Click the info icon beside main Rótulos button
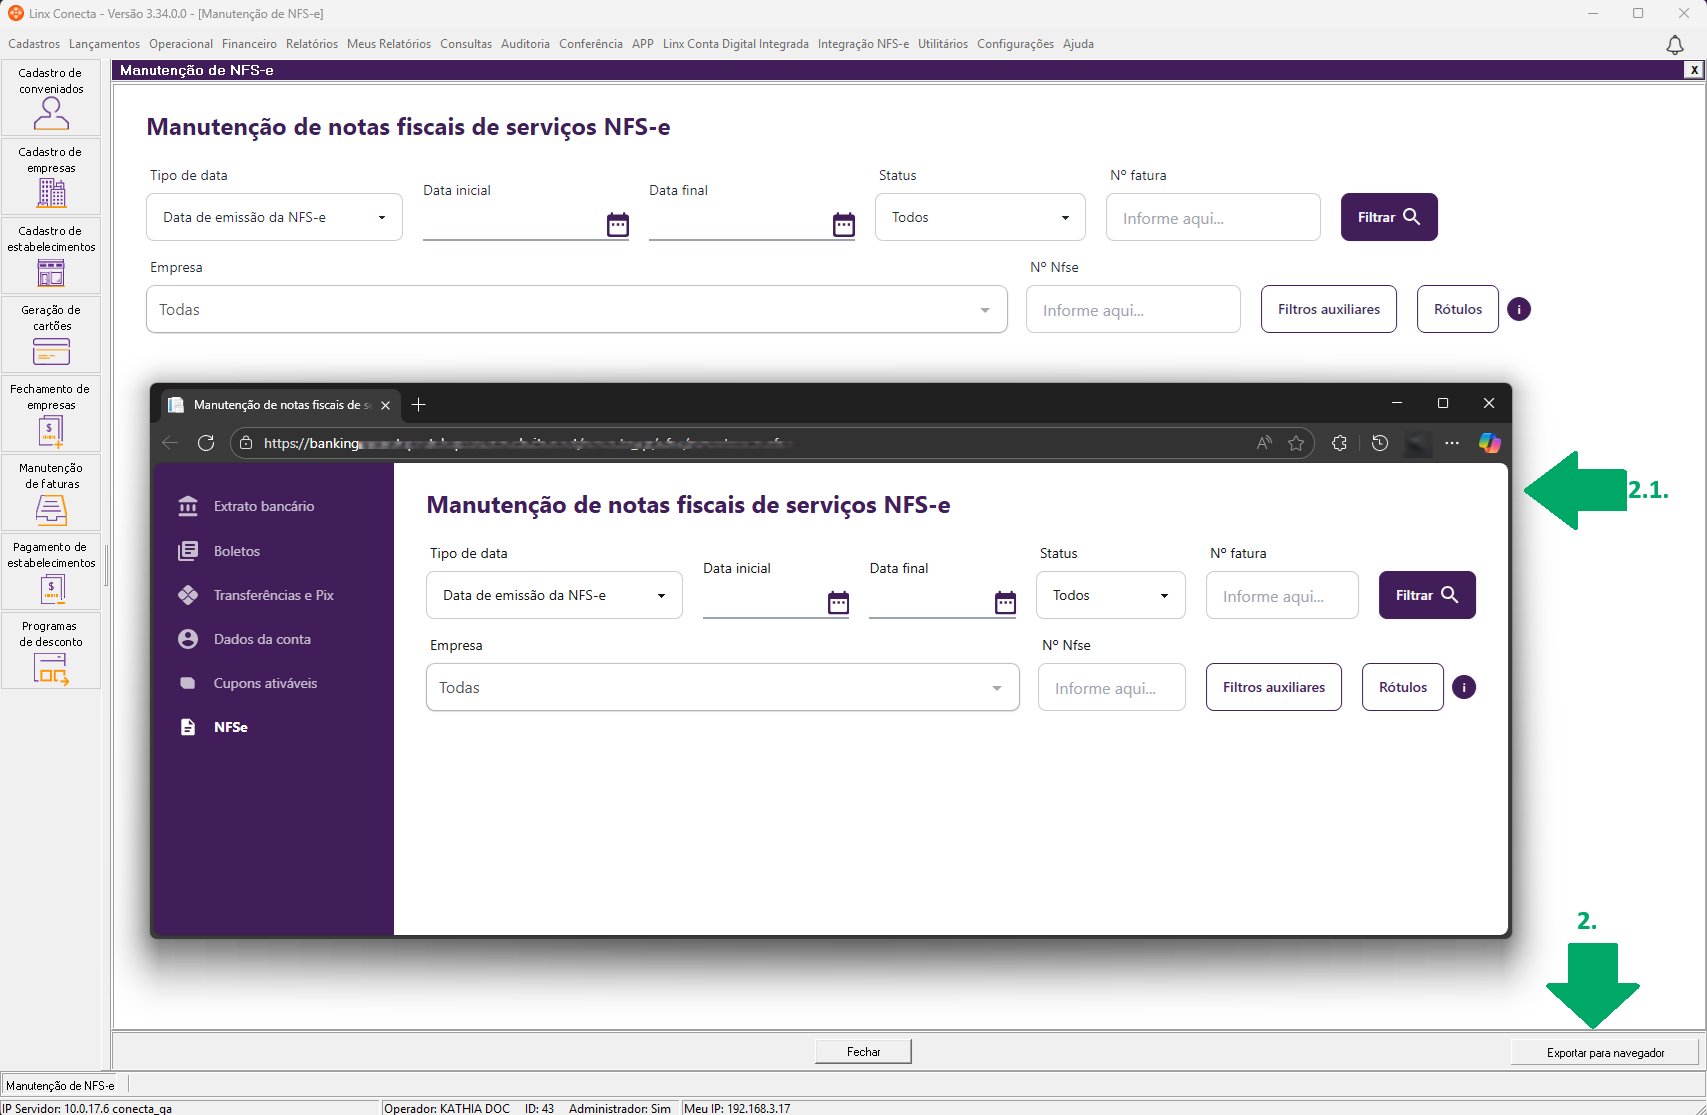 pos(1519,309)
